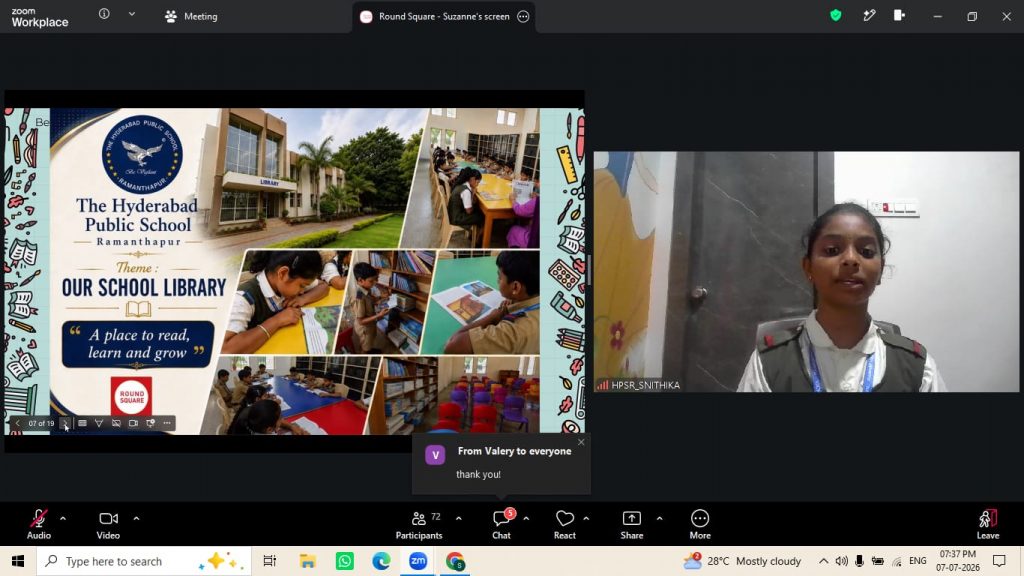This screenshot has height=576, width=1024.
Task: Expand the video options caret
Action: 136,519
